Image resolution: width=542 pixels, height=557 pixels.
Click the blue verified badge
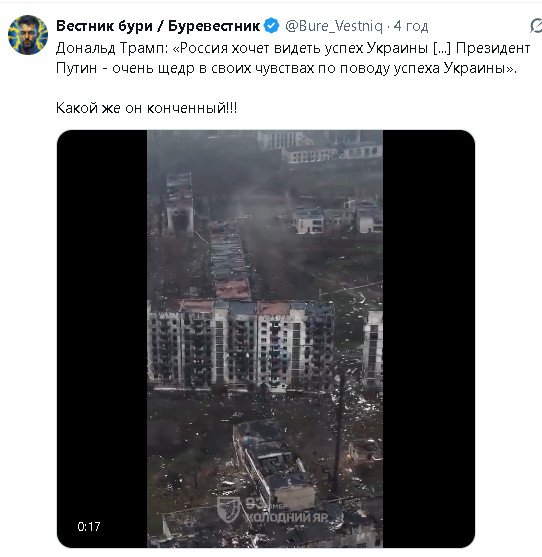pyautogui.click(x=272, y=26)
